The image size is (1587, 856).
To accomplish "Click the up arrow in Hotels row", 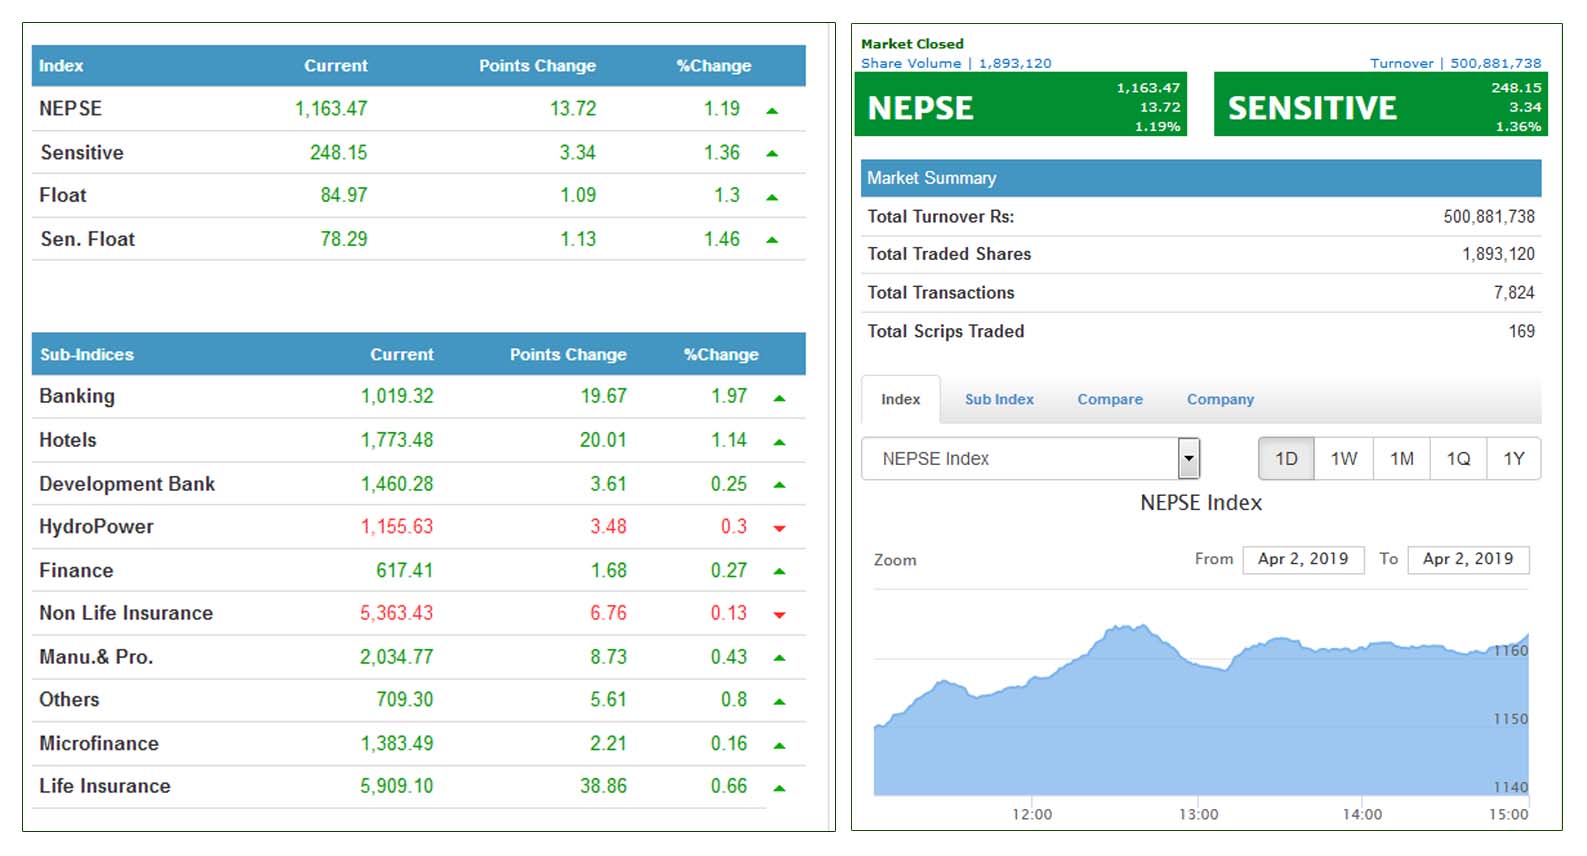I will pos(779,442).
